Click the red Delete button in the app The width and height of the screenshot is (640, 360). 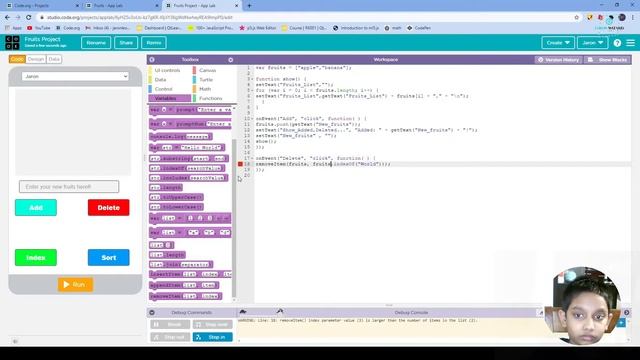pos(109,208)
